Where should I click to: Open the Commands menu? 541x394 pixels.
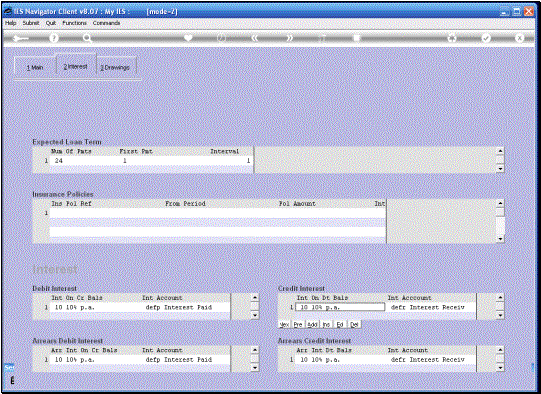click(x=106, y=23)
